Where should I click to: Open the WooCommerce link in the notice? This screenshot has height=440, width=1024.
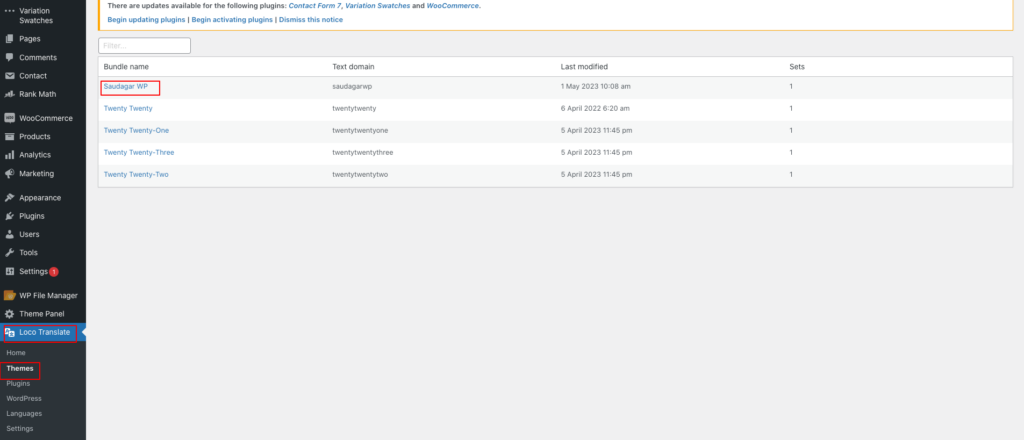click(x=453, y=5)
